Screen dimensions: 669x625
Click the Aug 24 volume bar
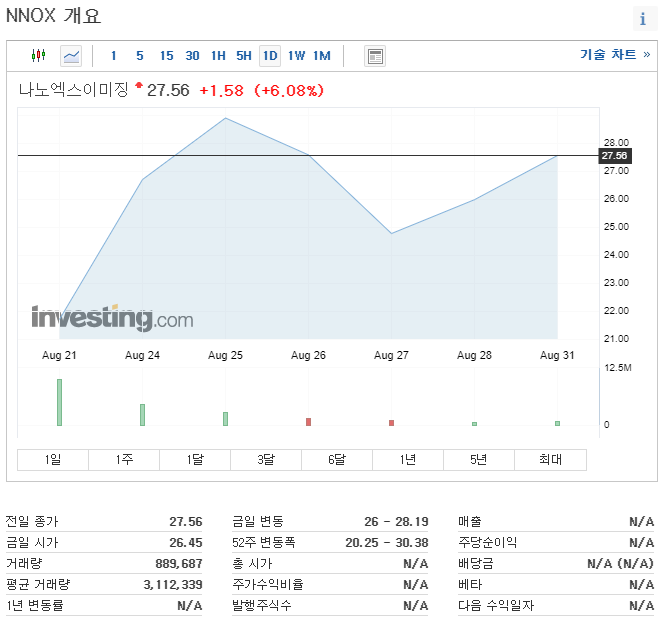click(x=143, y=415)
